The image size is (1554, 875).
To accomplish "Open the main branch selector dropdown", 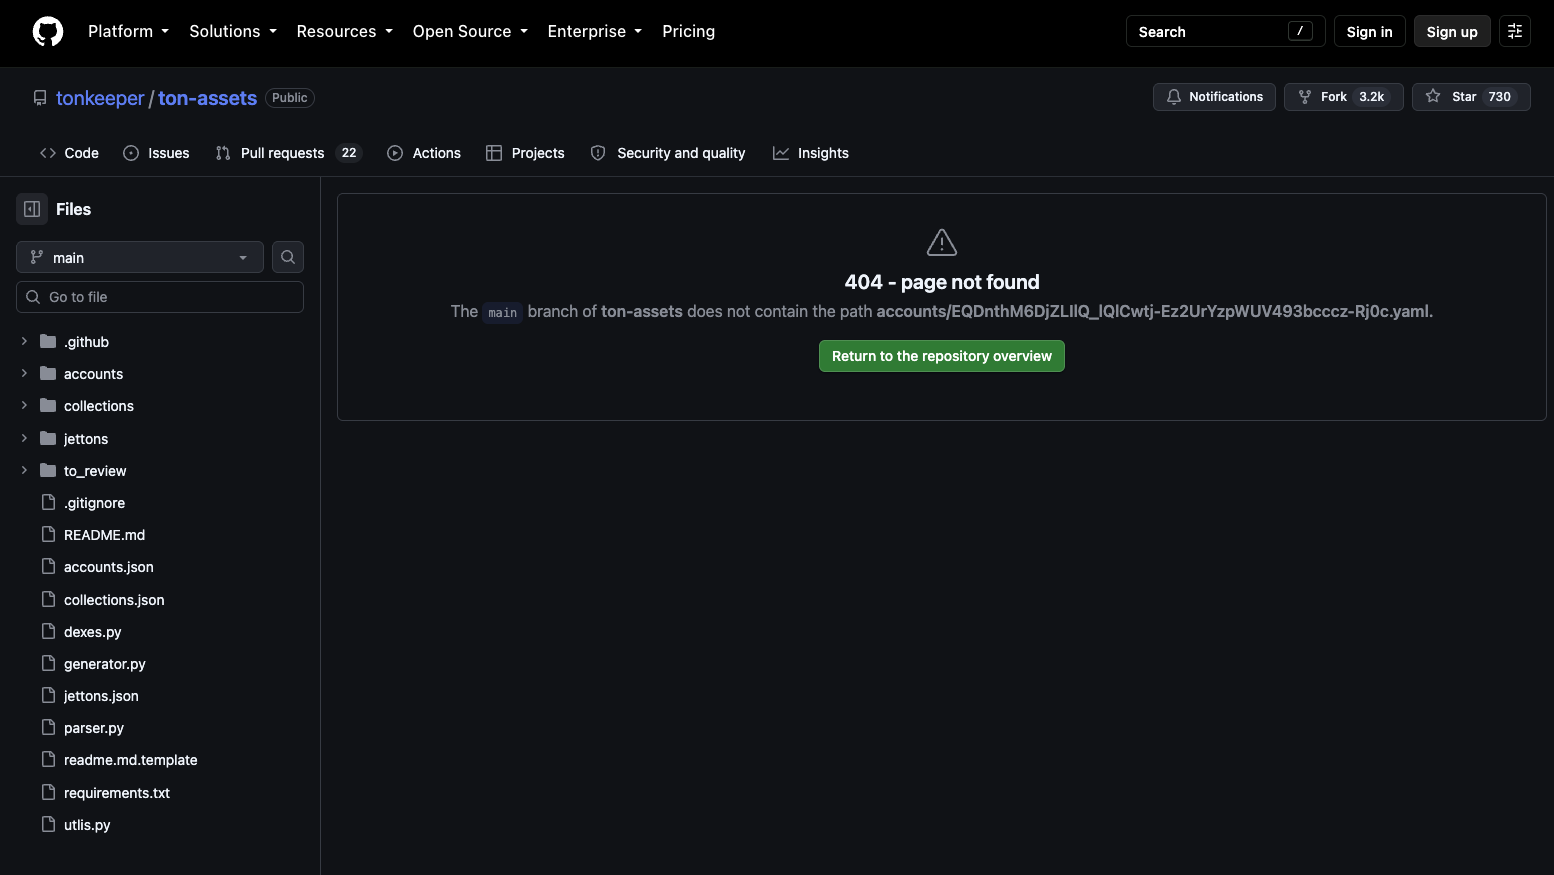I will (x=140, y=257).
